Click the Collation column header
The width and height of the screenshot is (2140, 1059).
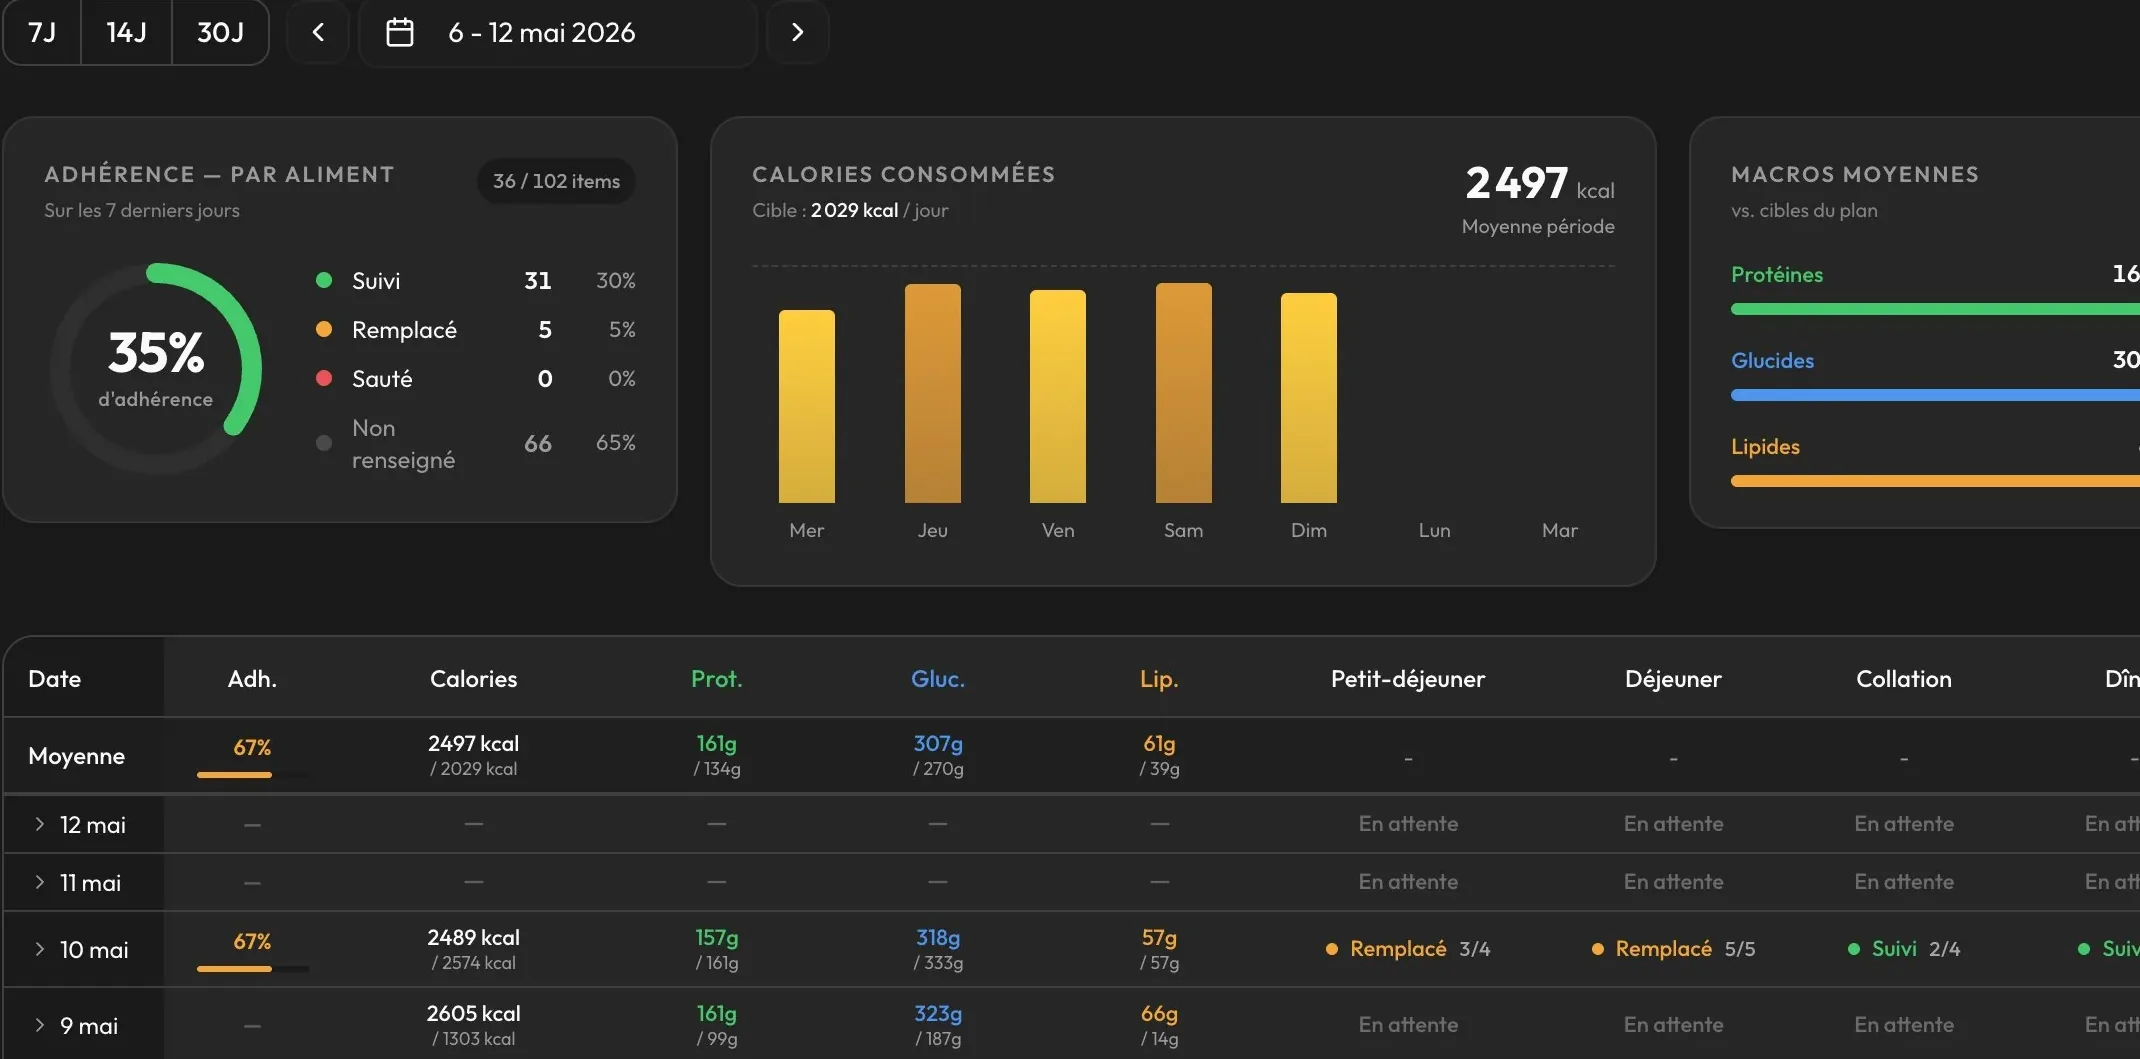coord(1904,679)
